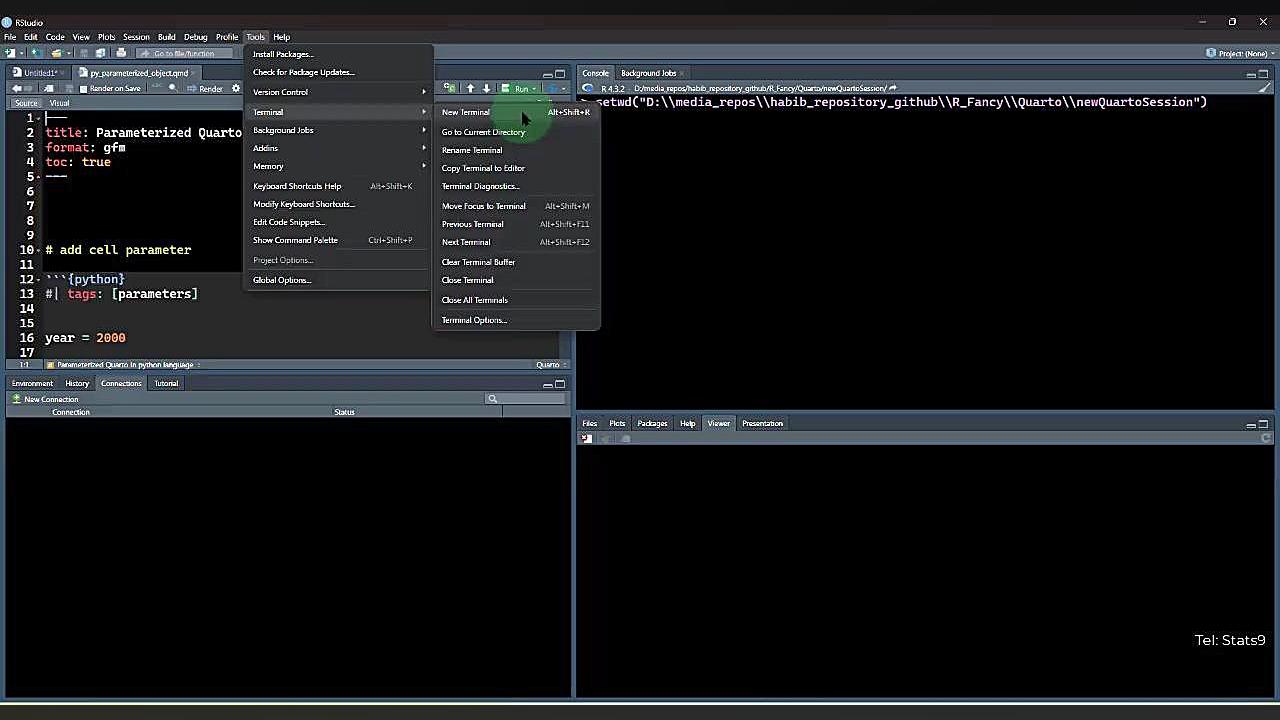This screenshot has width=1280, height=720.
Task: Choose Next Terminal menu entry
Action: [516, 242]
